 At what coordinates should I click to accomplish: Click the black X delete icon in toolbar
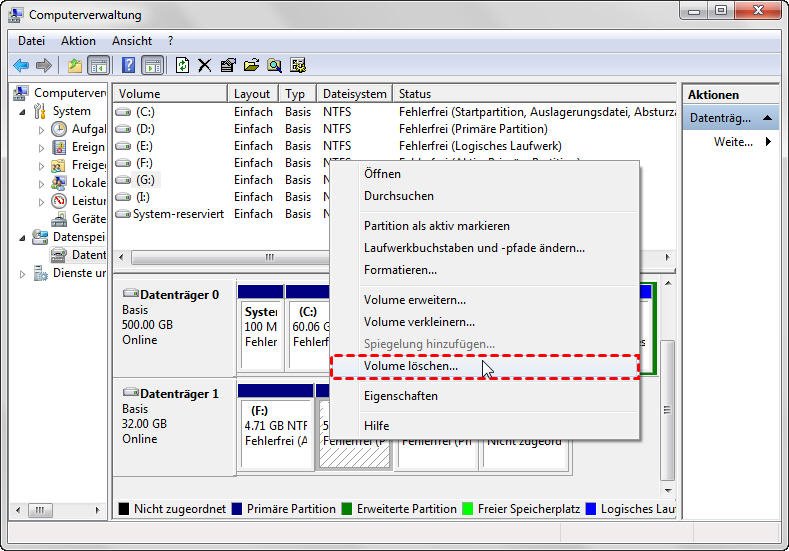tap(204, 65)
